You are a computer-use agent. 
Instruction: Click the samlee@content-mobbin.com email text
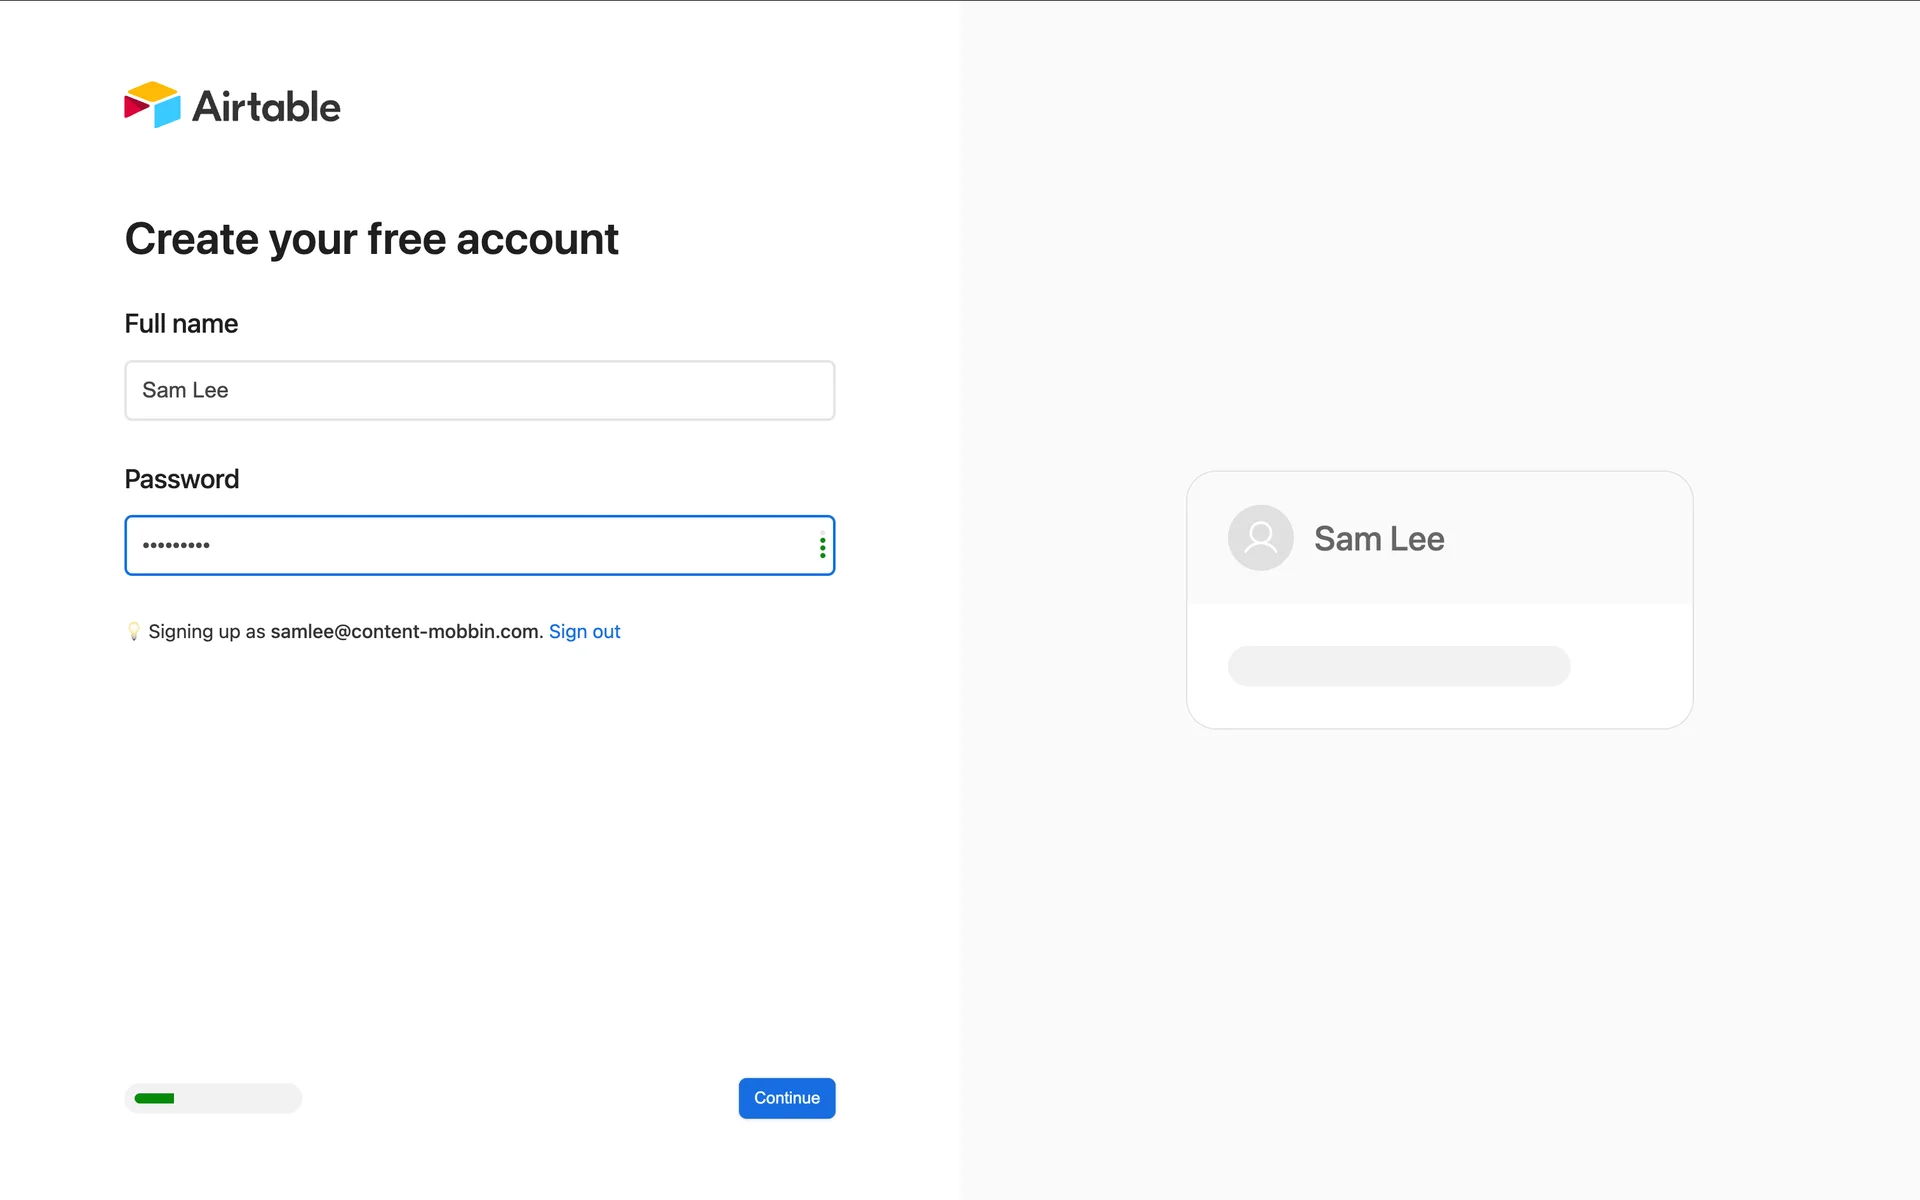tap(404, 631)
